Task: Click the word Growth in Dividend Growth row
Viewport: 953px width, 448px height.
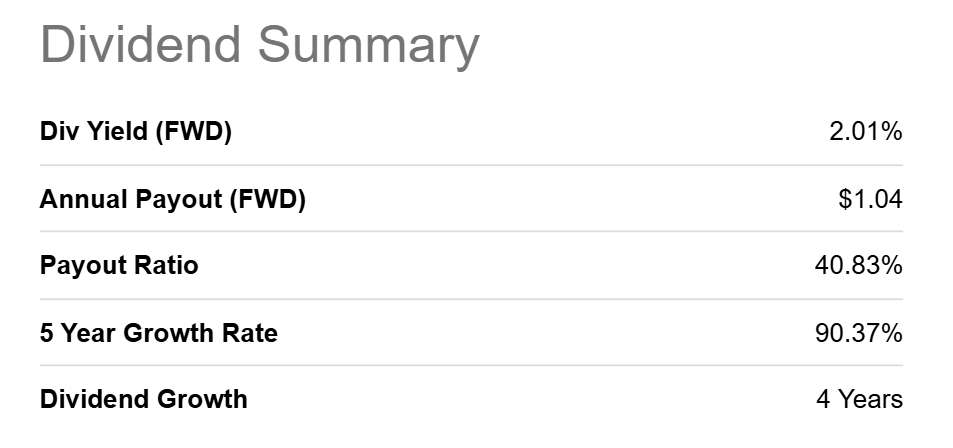Action: [x=202, y=399]
